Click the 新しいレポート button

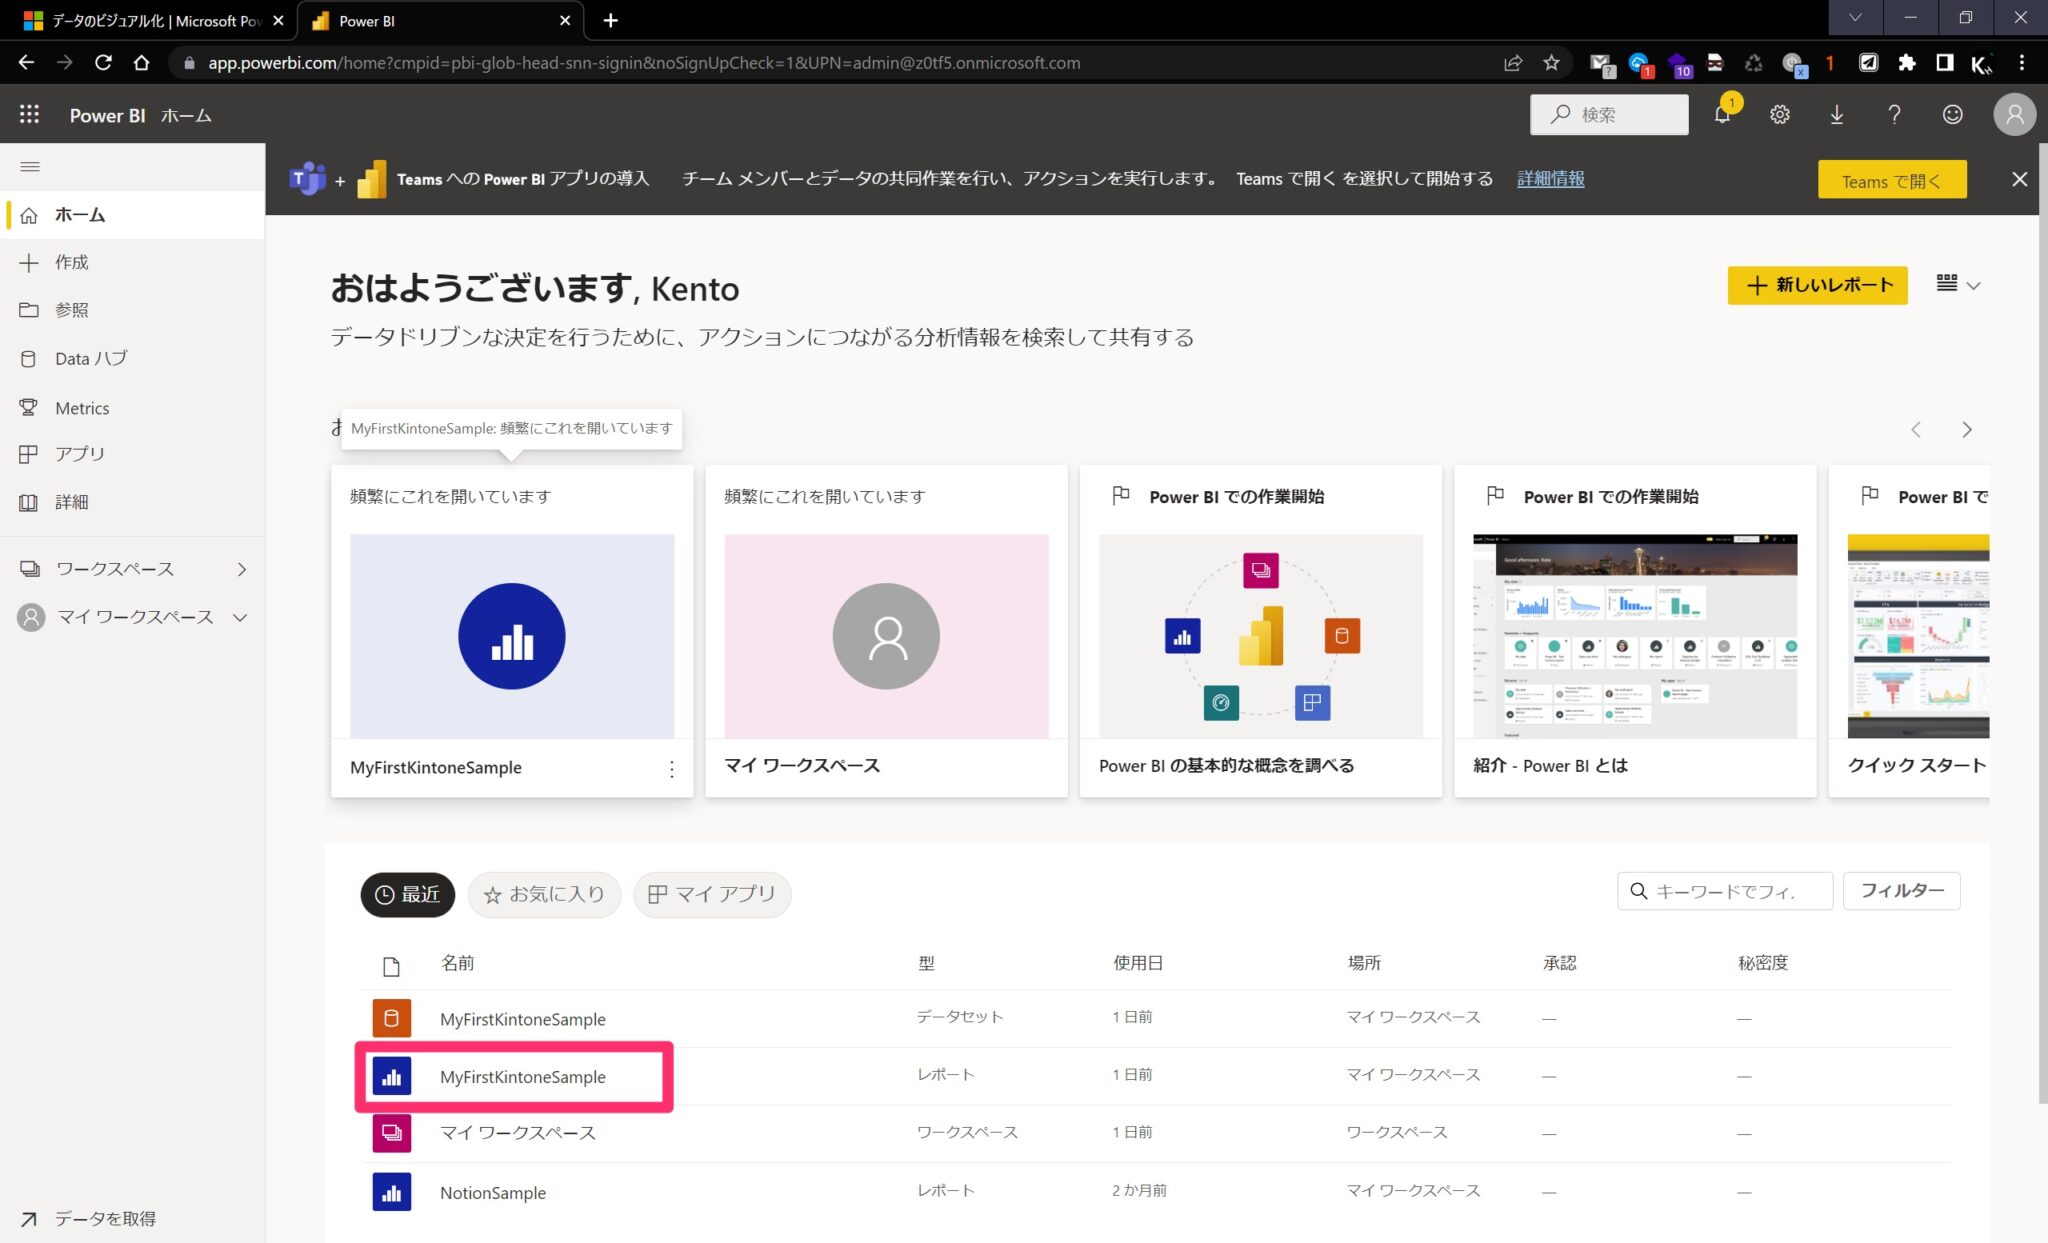pos(1817,285)
